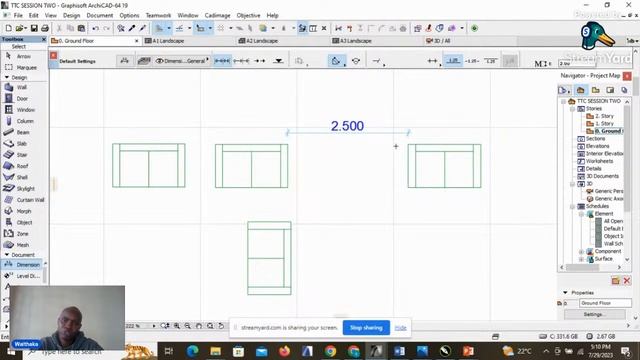Collapse the Schedules tree node

point(572,206)
